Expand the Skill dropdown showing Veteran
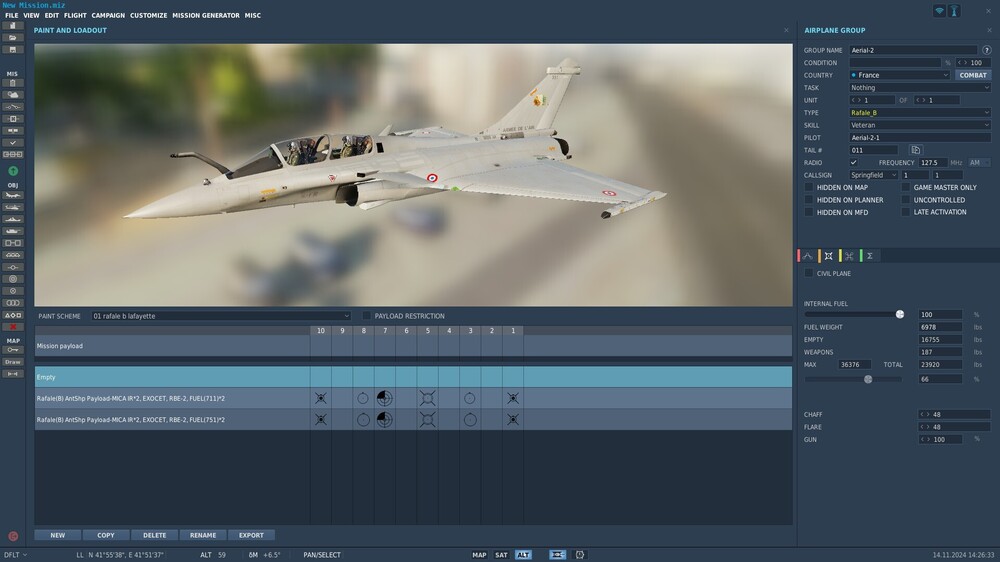 tap(919, 125)
